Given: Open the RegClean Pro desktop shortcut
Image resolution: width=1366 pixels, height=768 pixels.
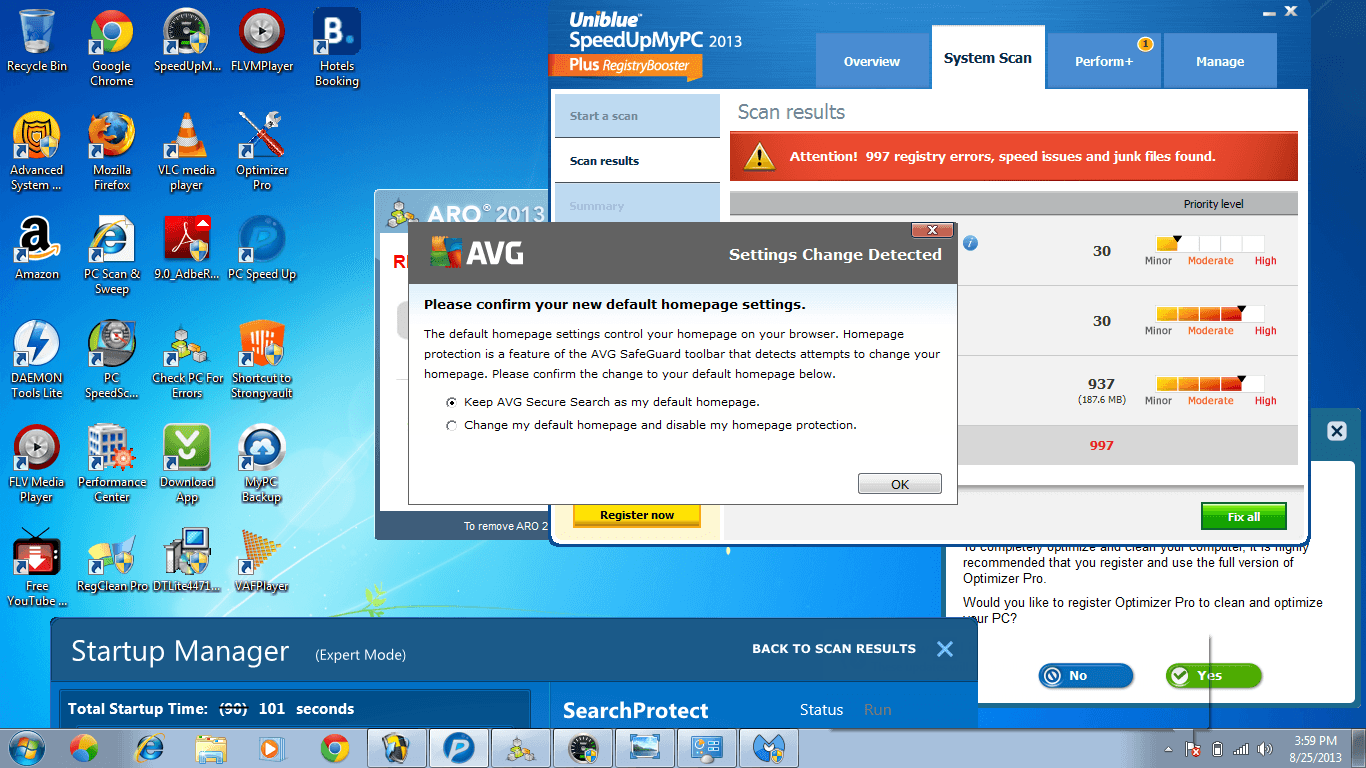Looking at the screenshot, I should click(111, 562).
